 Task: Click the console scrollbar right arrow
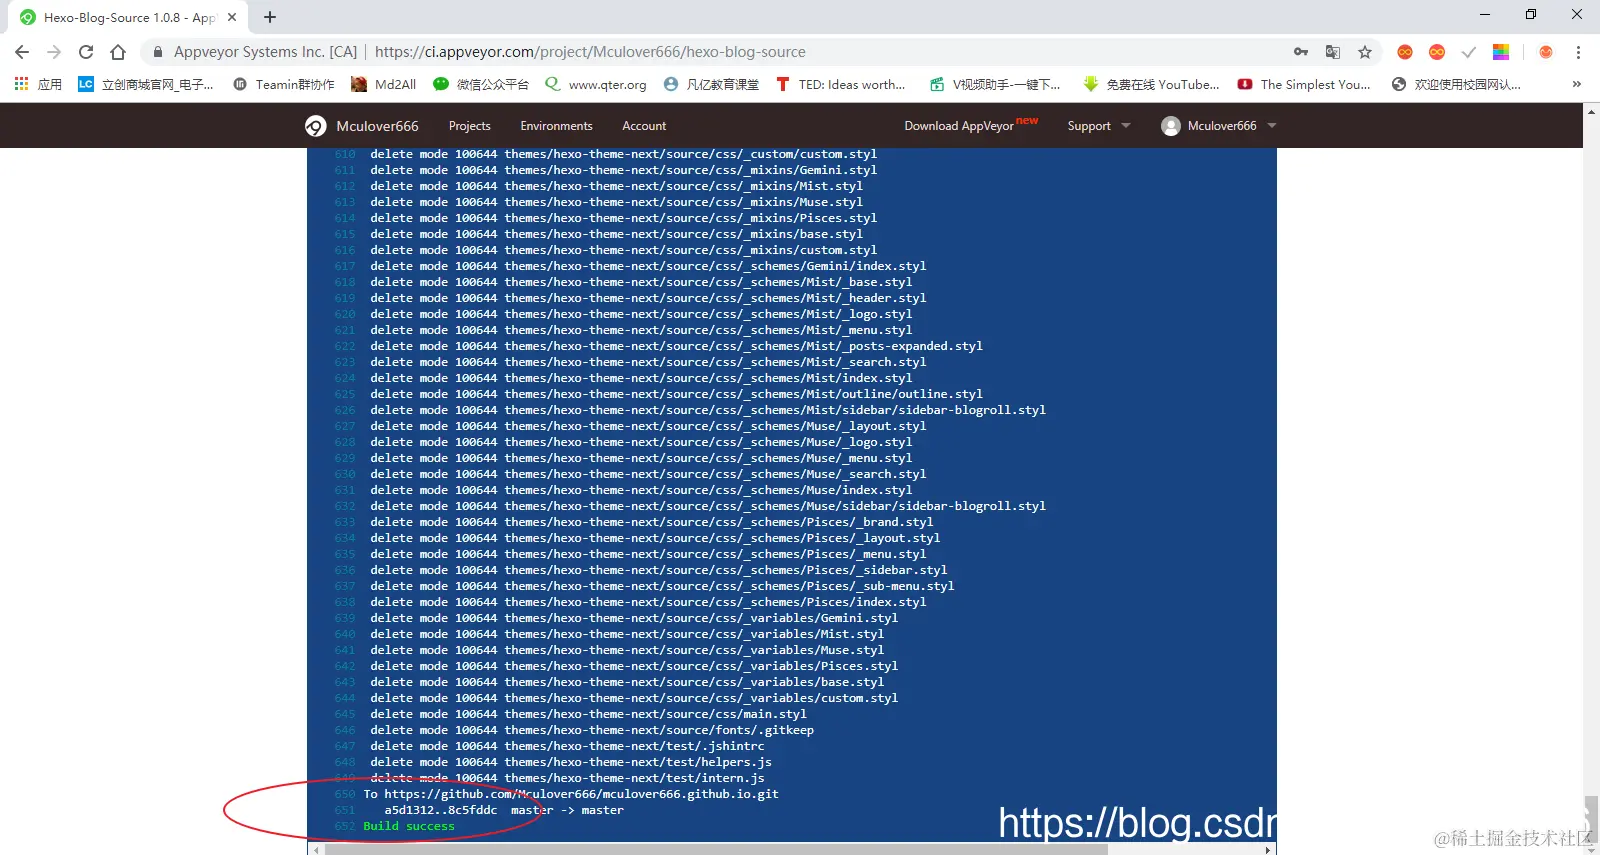pyautogui.click(x=1269, y=850)
